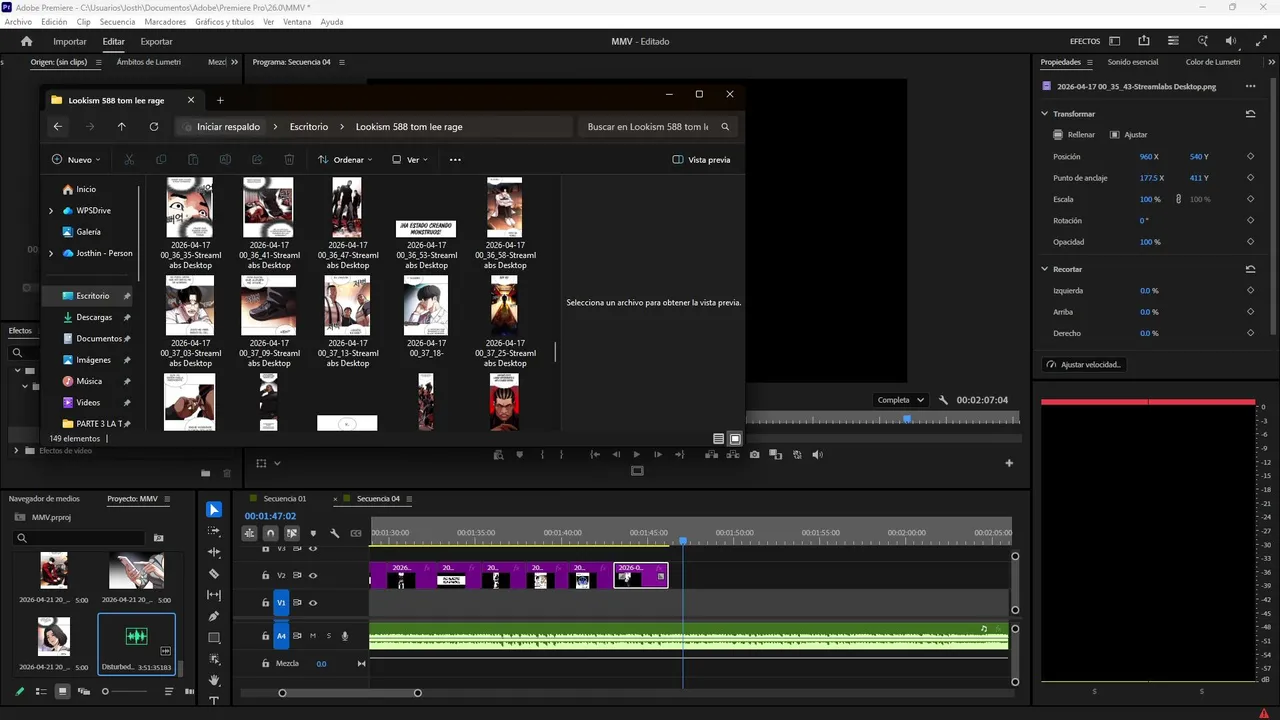Open the Ver dropdown in File Explorer
The width and height of the screenshot is (1280, 720).
pyautogui.click(x=411, y=160)
